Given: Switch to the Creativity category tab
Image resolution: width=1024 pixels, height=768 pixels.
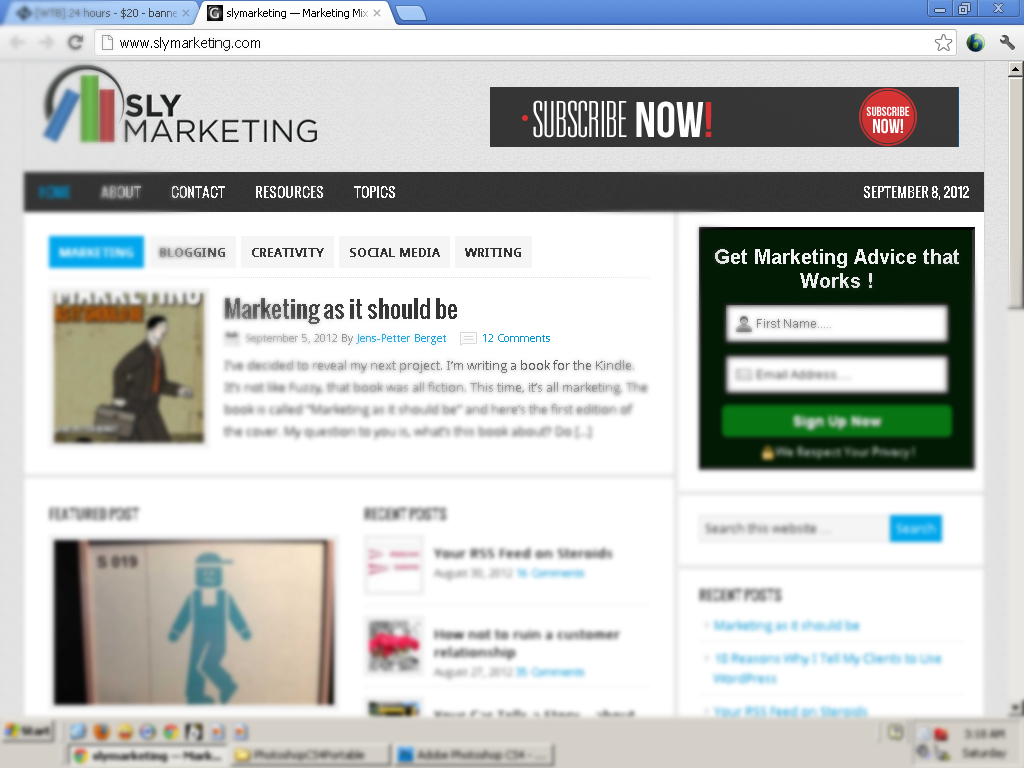Looking at the screenshot, I should point(287,252).
